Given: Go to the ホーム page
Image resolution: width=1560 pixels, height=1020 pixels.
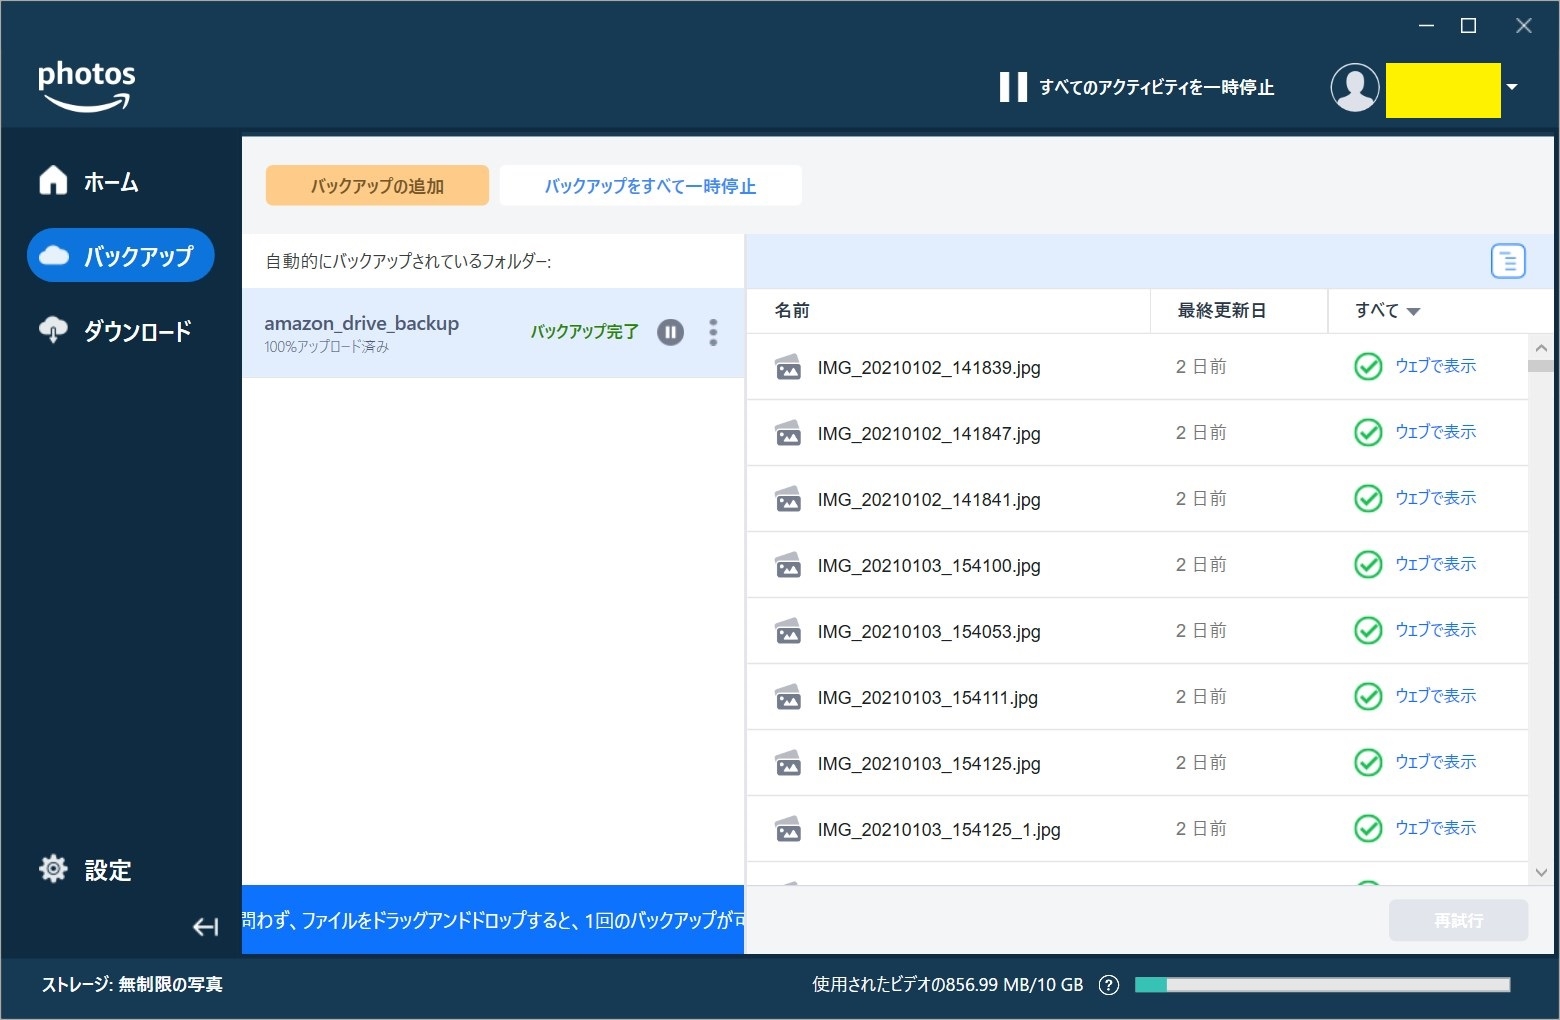Looking at the screenshot, I should [110, 182].
